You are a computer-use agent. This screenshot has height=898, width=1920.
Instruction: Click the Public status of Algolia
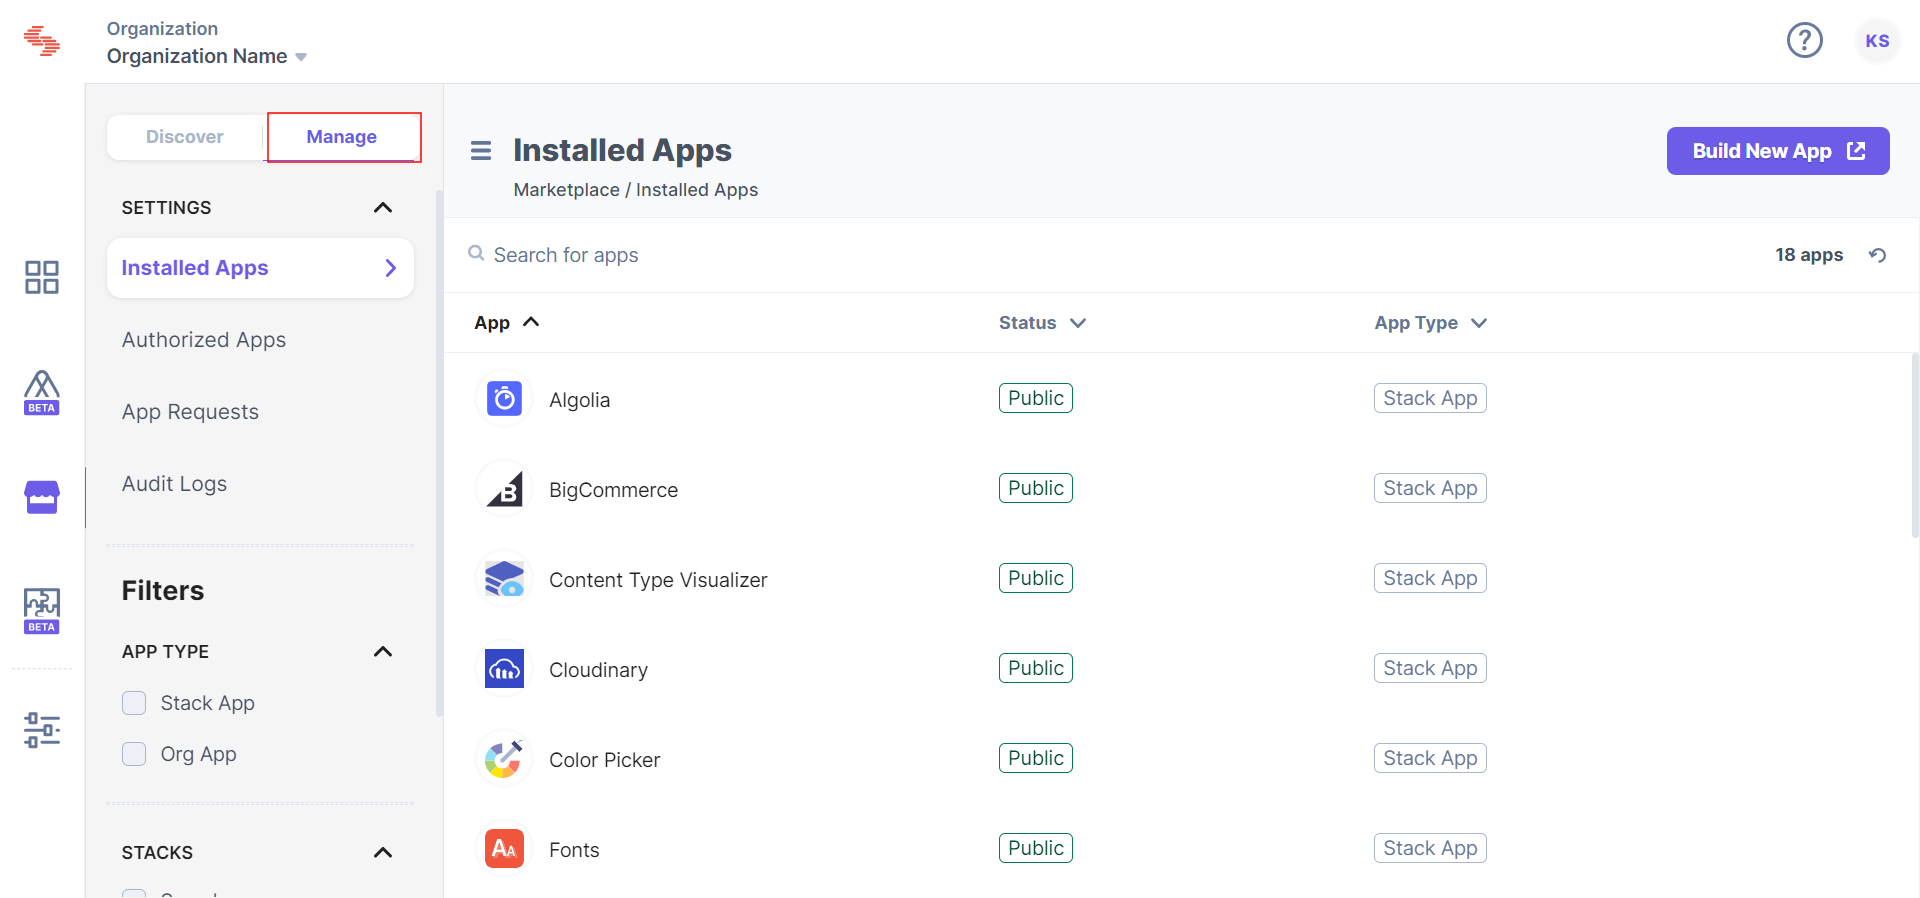tap(1035, 398)
